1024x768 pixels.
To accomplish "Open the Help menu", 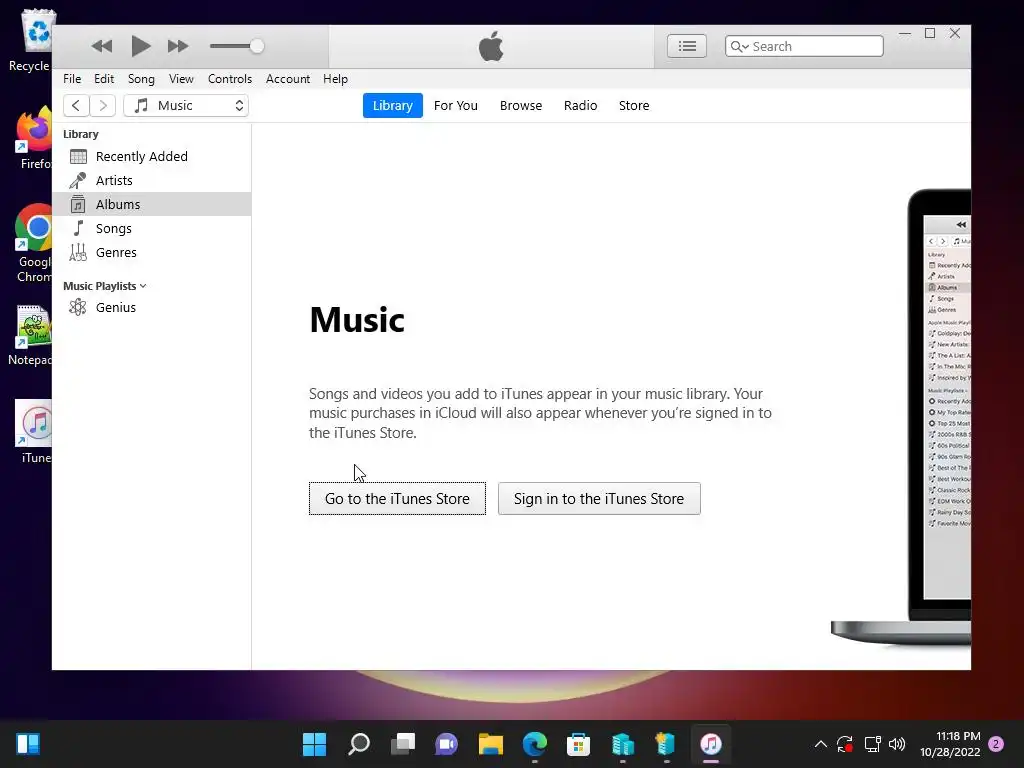I will point(335,79).
